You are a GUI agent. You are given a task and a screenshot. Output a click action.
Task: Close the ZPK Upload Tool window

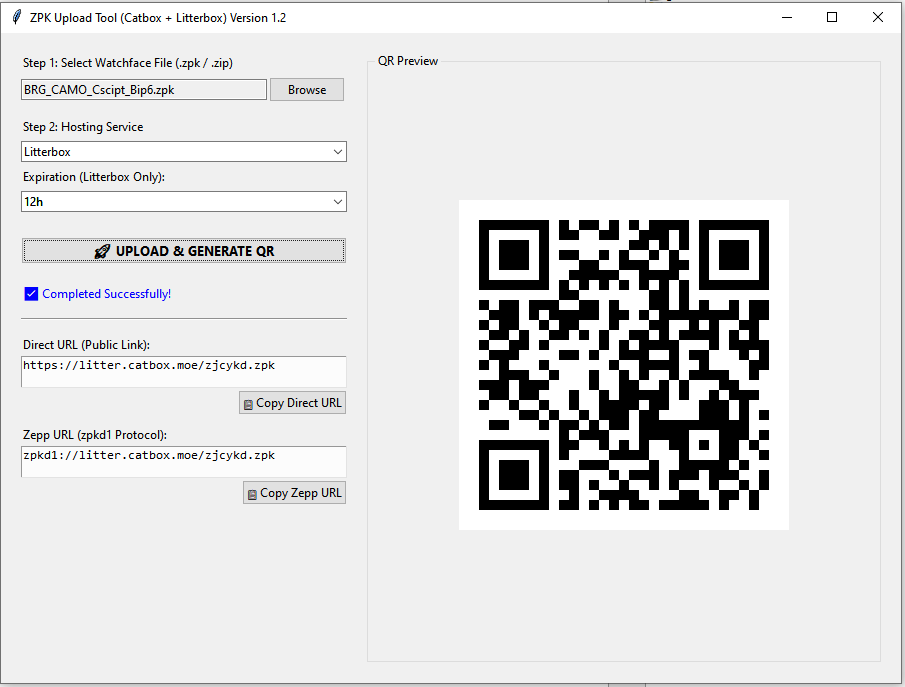877,17
